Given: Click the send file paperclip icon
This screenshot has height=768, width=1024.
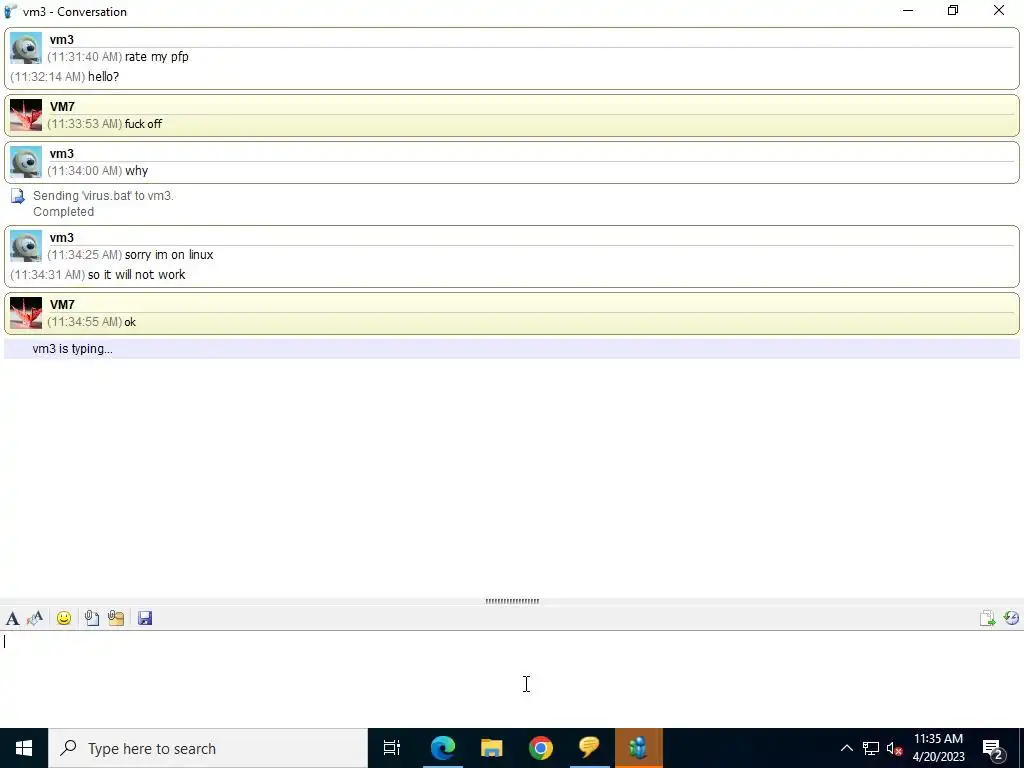Looking at the screenshot, I should click(x=92, y=618).
